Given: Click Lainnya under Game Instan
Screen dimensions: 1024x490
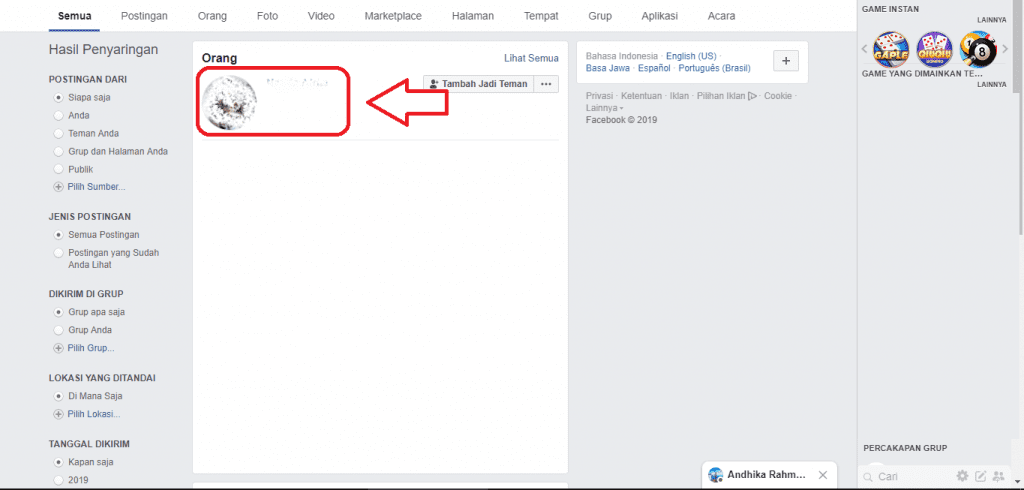Looking at the screenshot, I should 991,20.
